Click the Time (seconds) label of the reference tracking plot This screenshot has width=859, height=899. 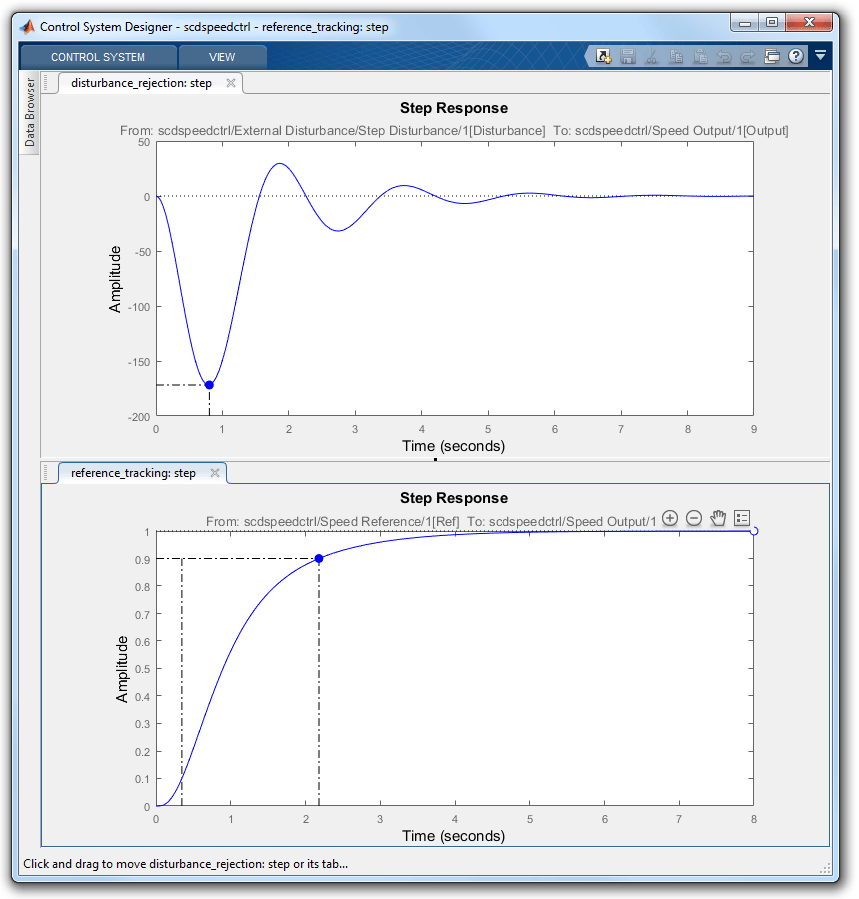pyautogui.click(x=454, y=836)
